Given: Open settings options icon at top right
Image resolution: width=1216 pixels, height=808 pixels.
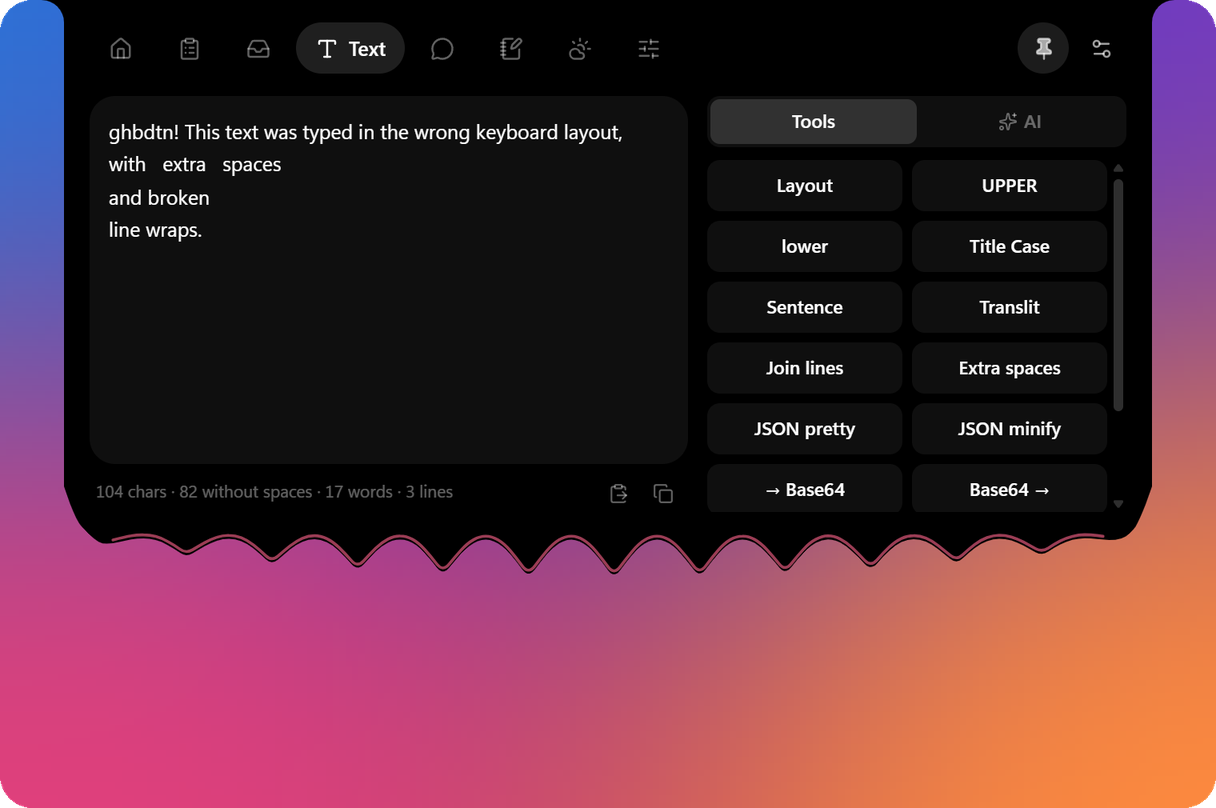Looking at the screenshot, I should coord(1101,49).
